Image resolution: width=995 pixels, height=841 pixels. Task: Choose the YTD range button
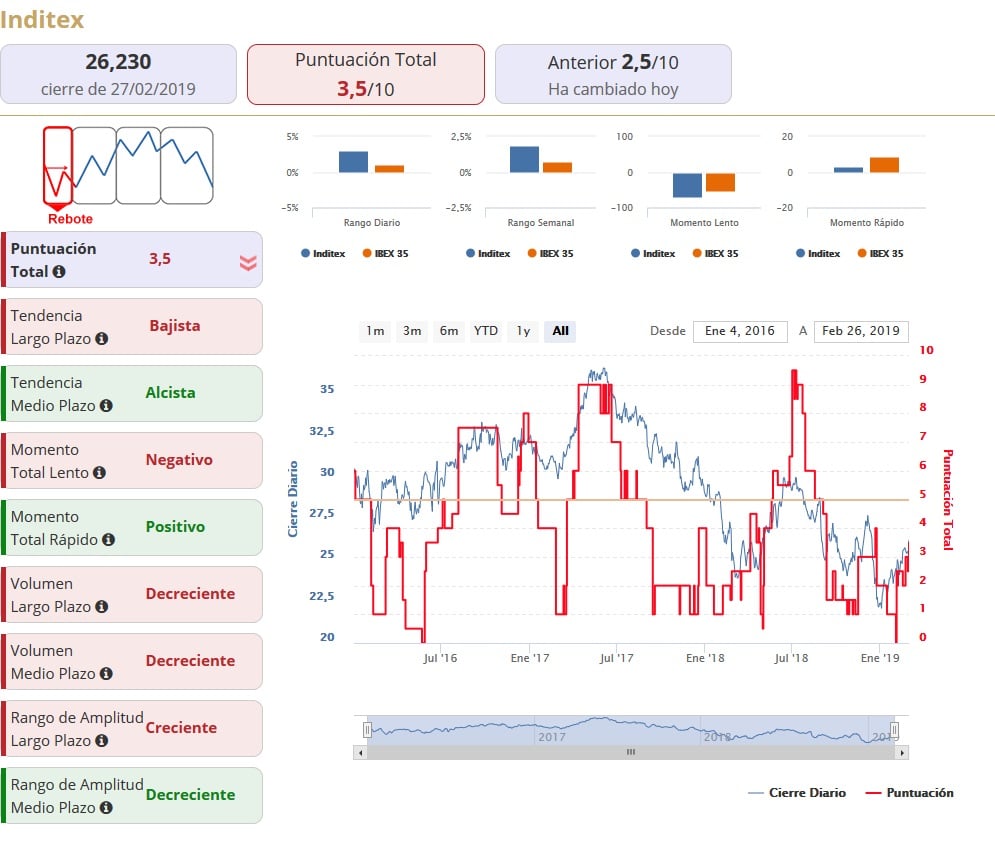(485, 331)
